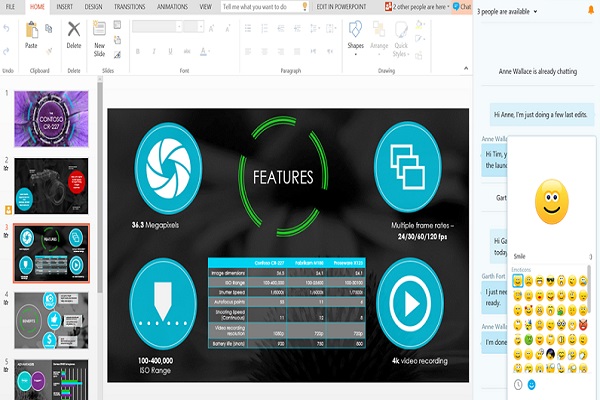The height and width of the screenshot is (400, 600).
Task: Pick the green sick-face emoticon
Action: point(528,340)
